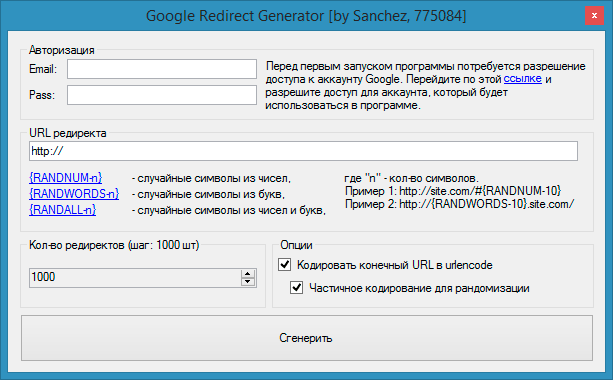Image resolution: width=613 pixels, height=380 pixels.
Task: Click 'случайные символы из букв,' description
Action: (x=211, y=194)
